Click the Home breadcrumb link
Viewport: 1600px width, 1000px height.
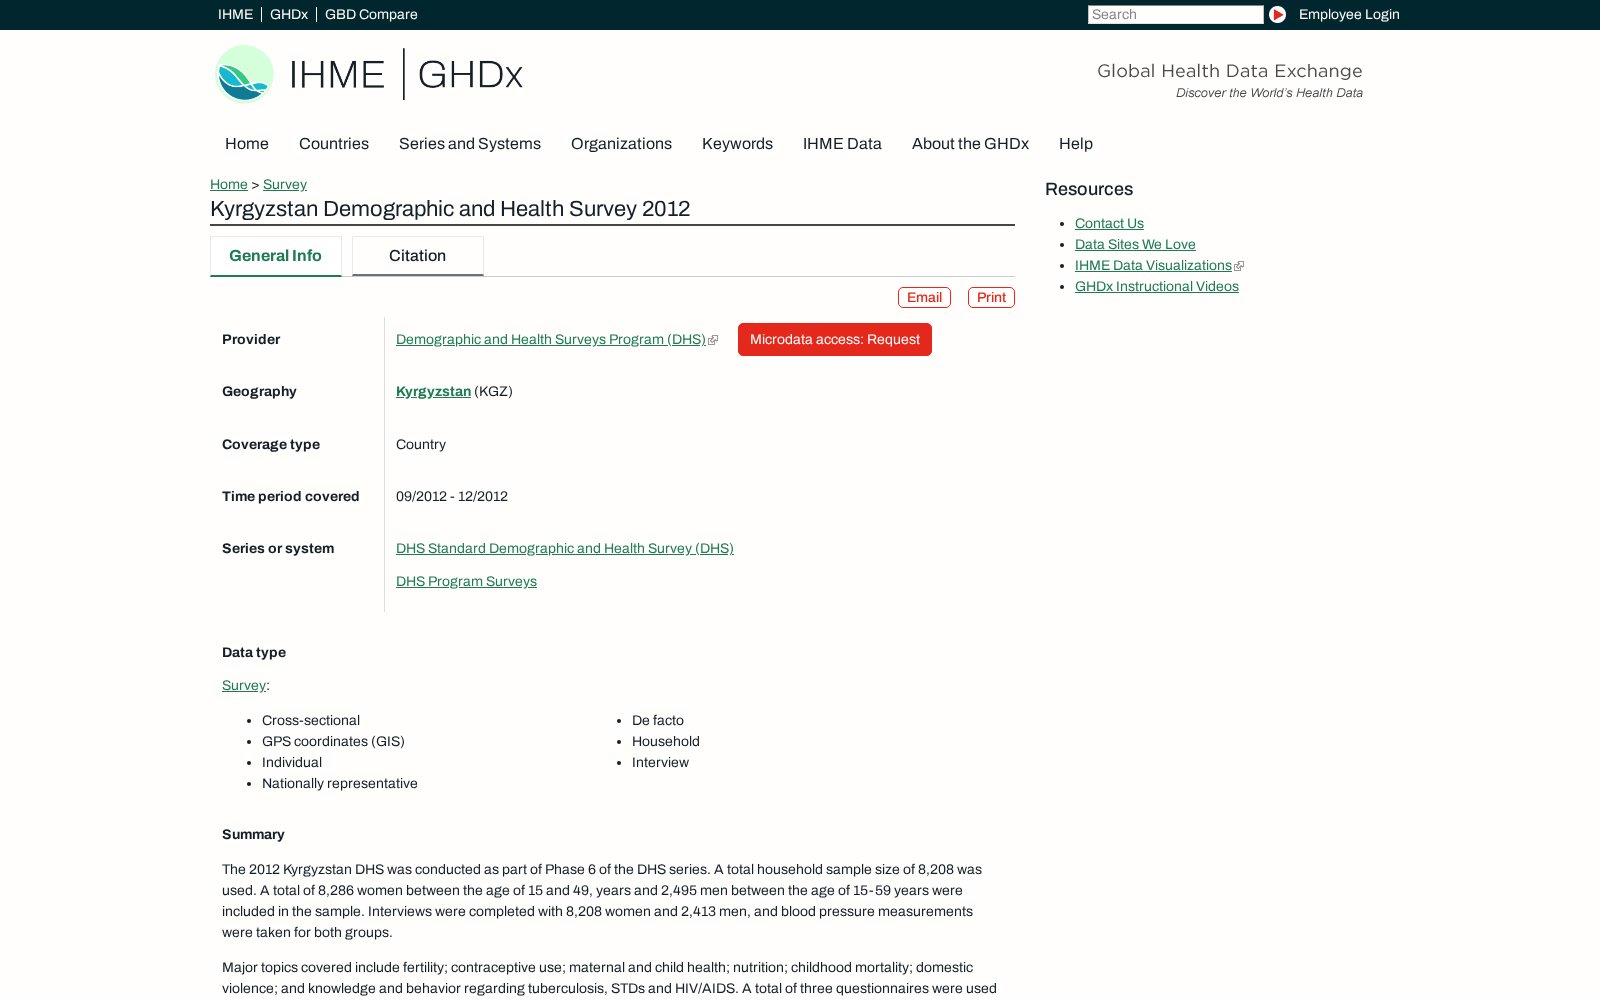click(229, 185)
